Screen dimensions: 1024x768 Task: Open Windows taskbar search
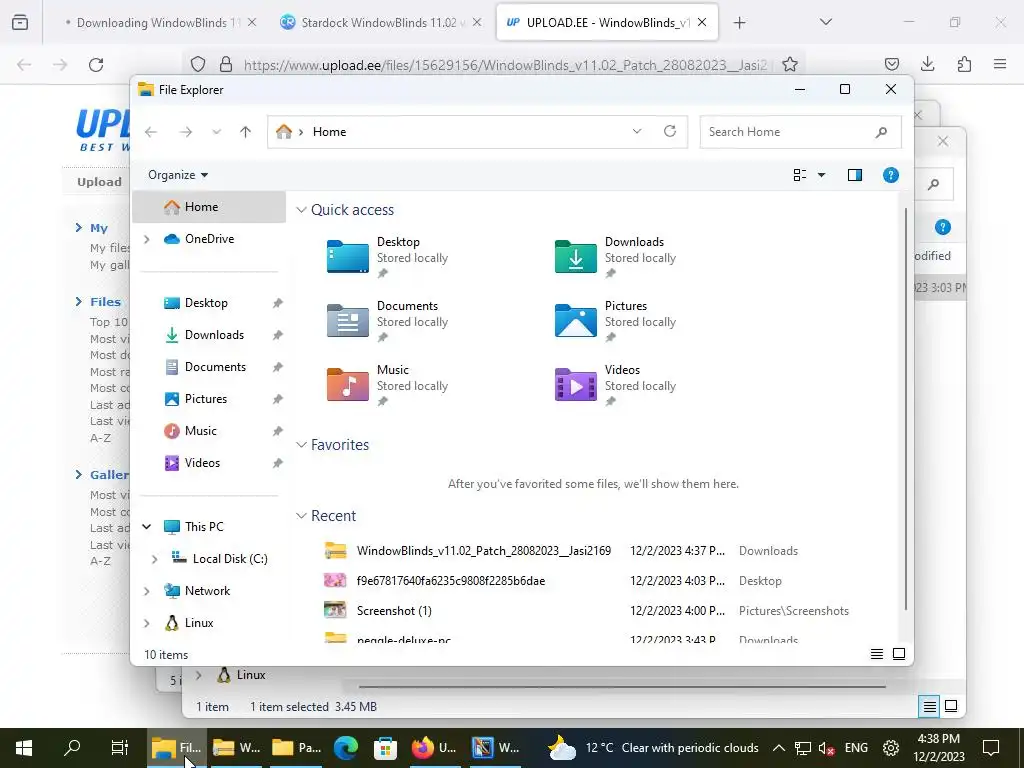(72, 748)
